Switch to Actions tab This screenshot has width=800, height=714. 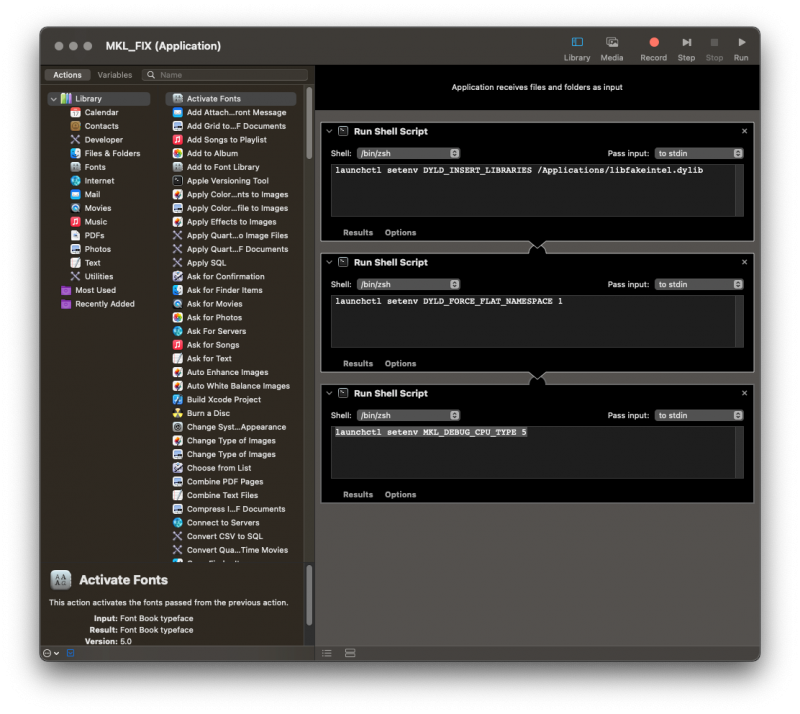pyautogui.click(x=67, y=75)
